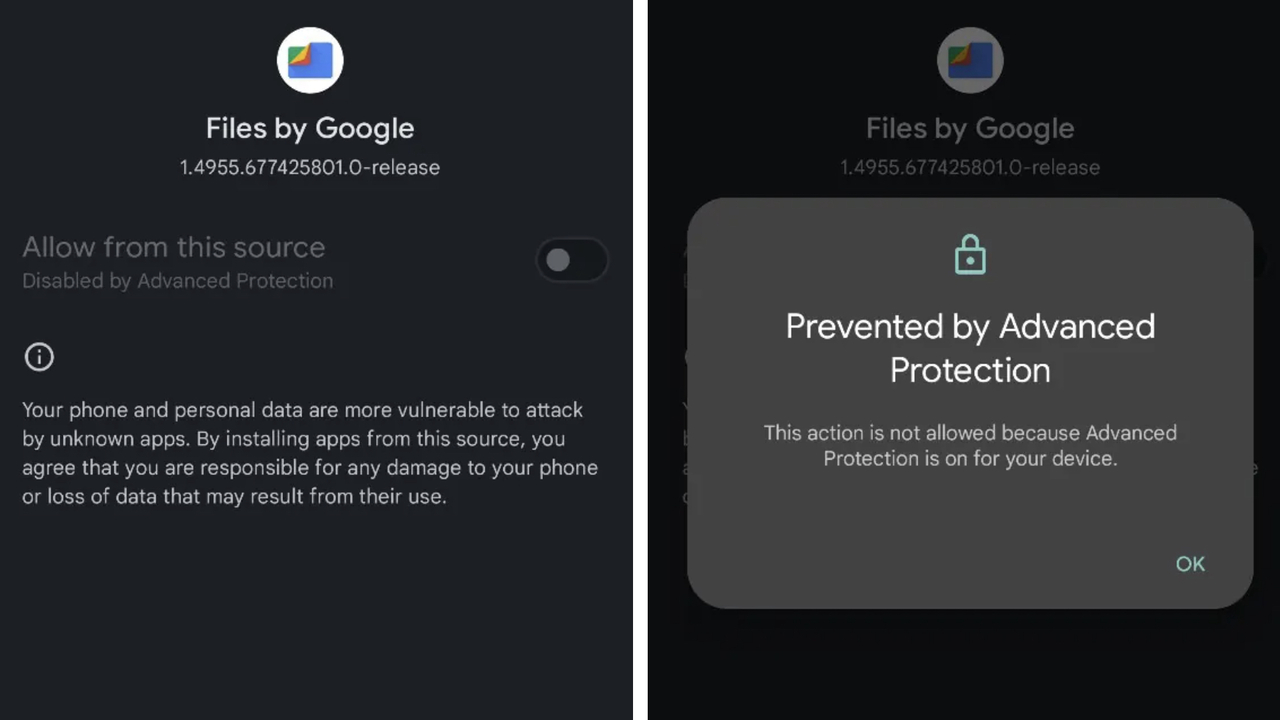
Task: Tap the unknown apps warning paragraph
Action: (x=310, y=453)
